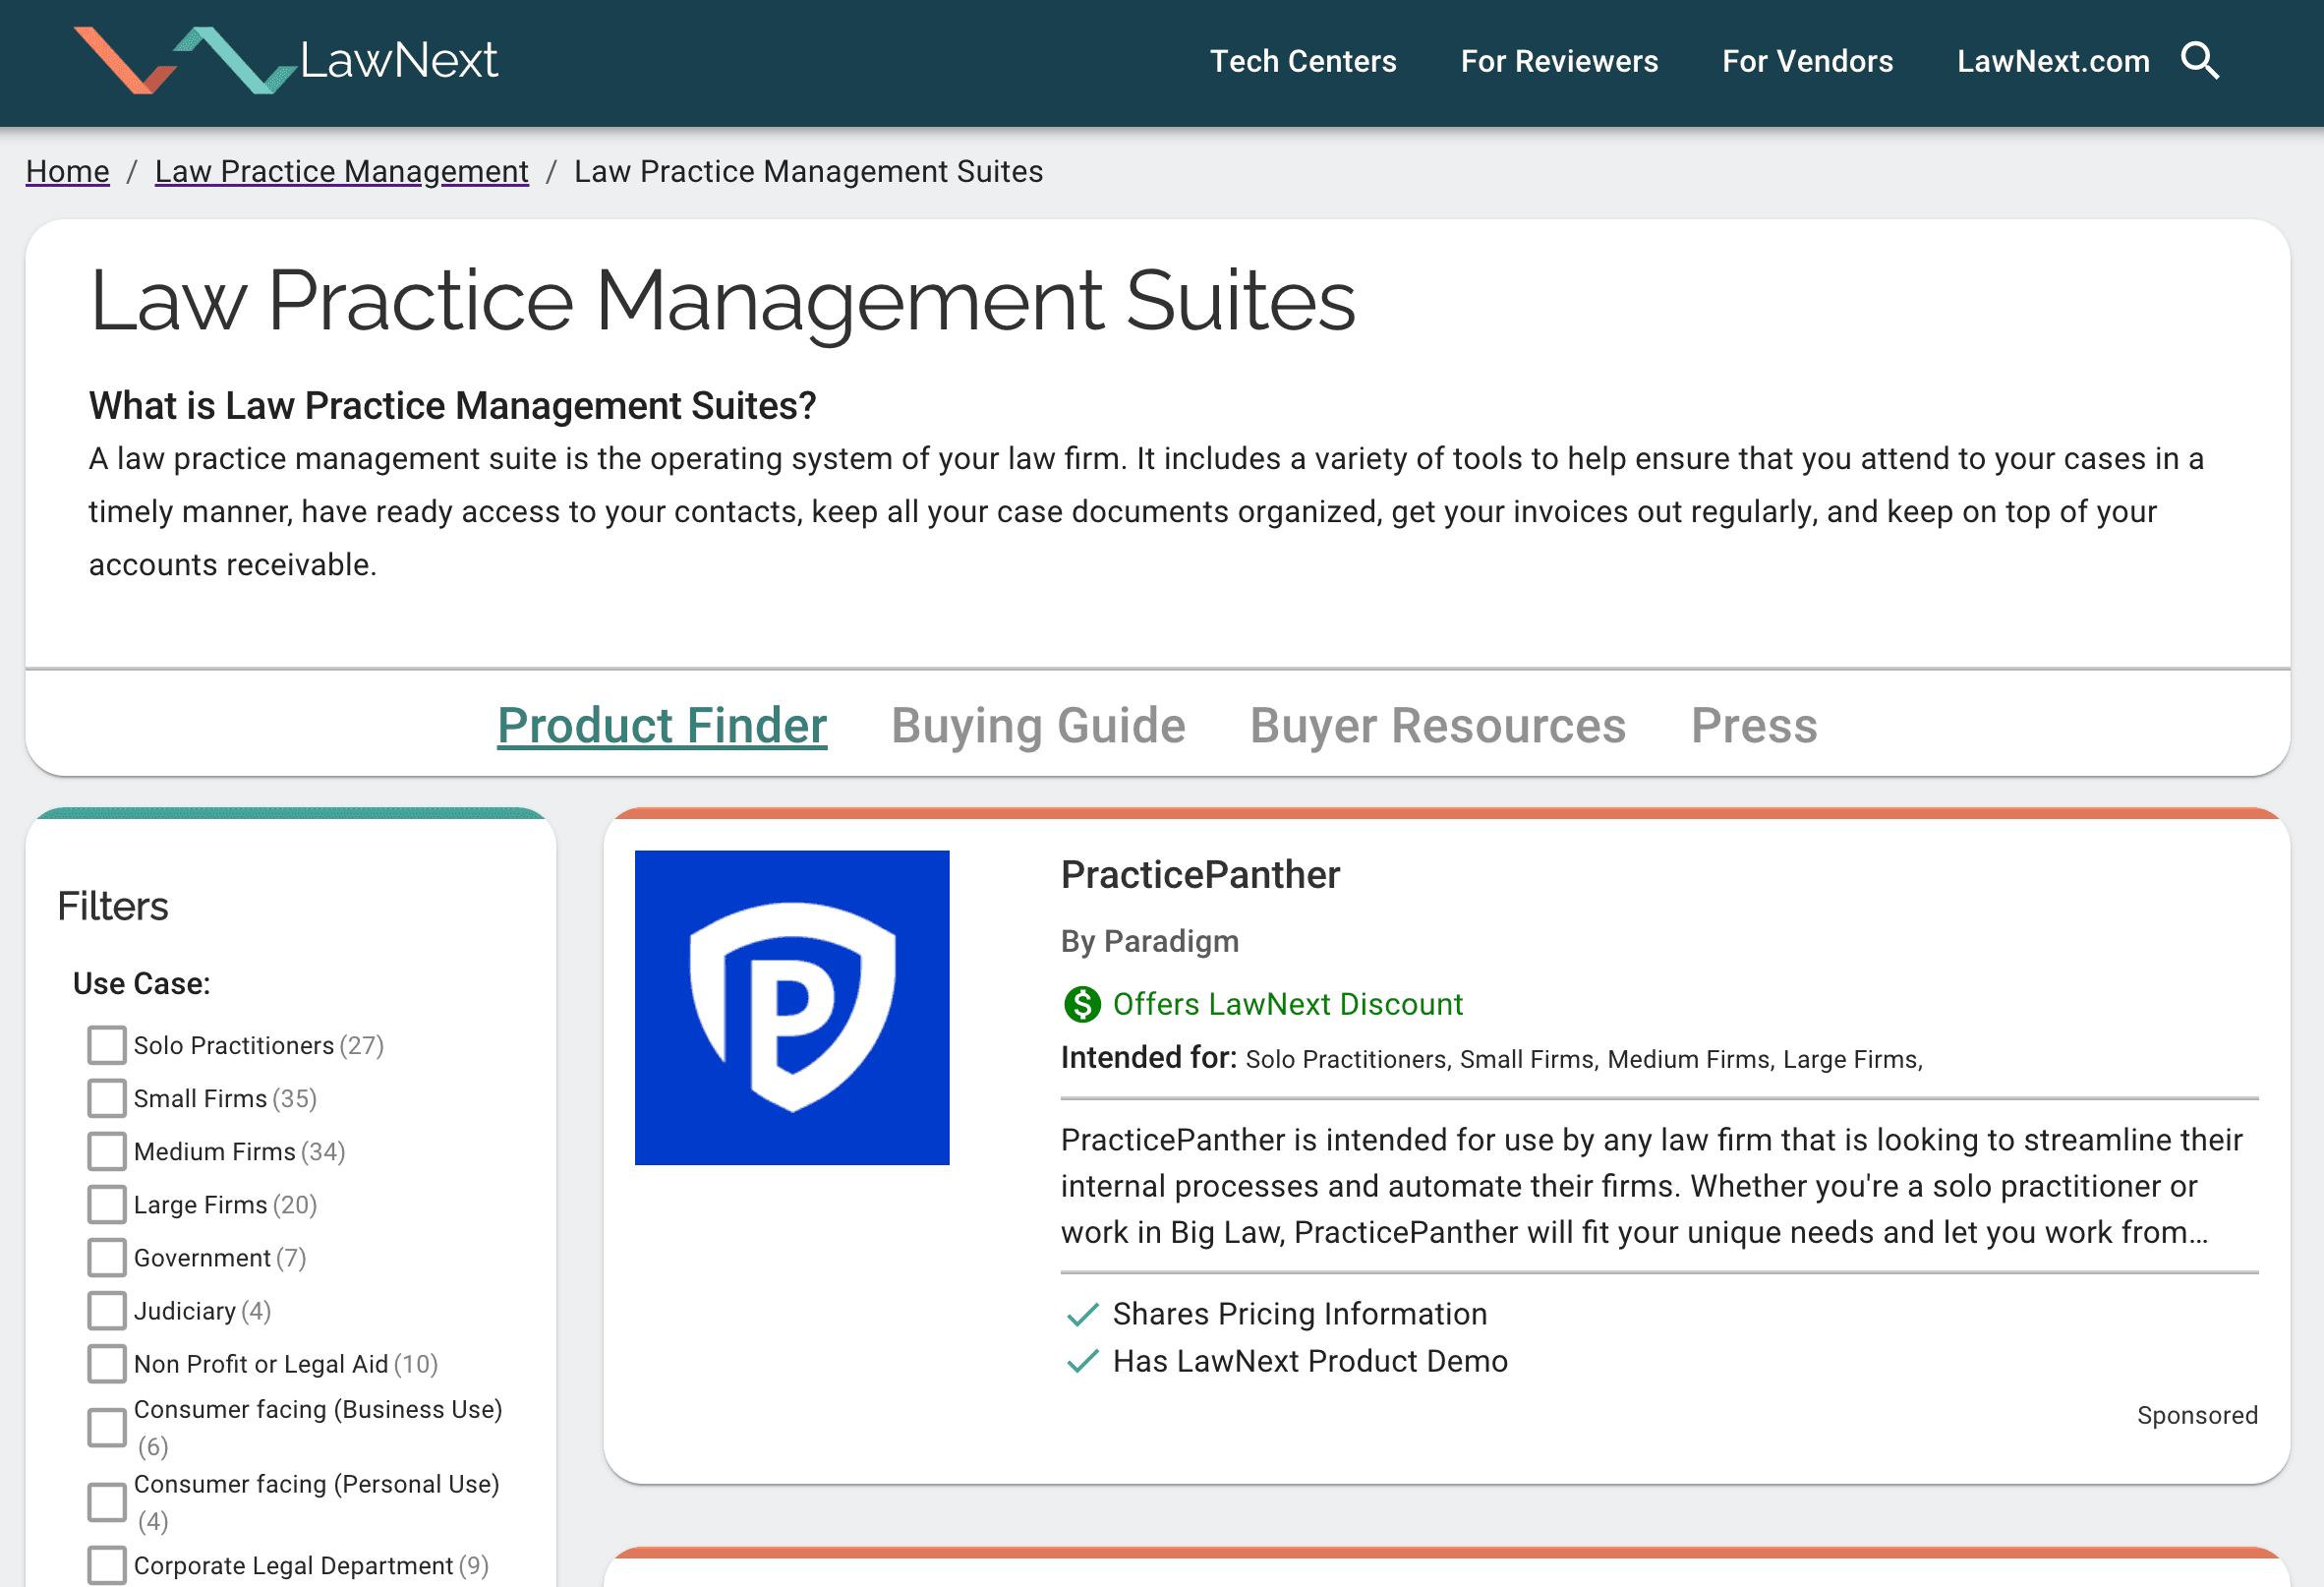Check the Solo Practitioners filter
The height and width of the screenshot is (1587, 2324).
[107, 1045]
